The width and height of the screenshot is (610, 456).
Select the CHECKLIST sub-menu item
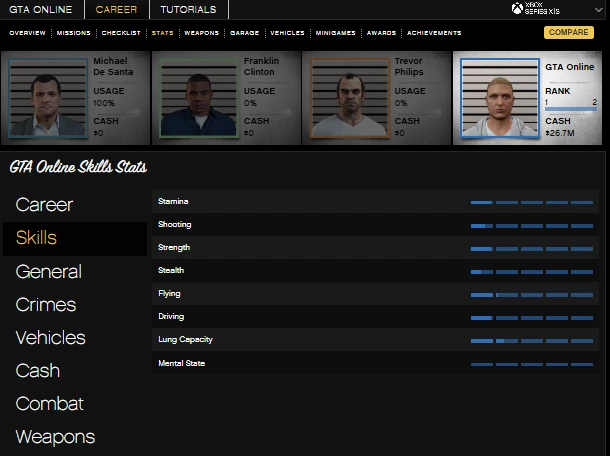coord(121,33)
